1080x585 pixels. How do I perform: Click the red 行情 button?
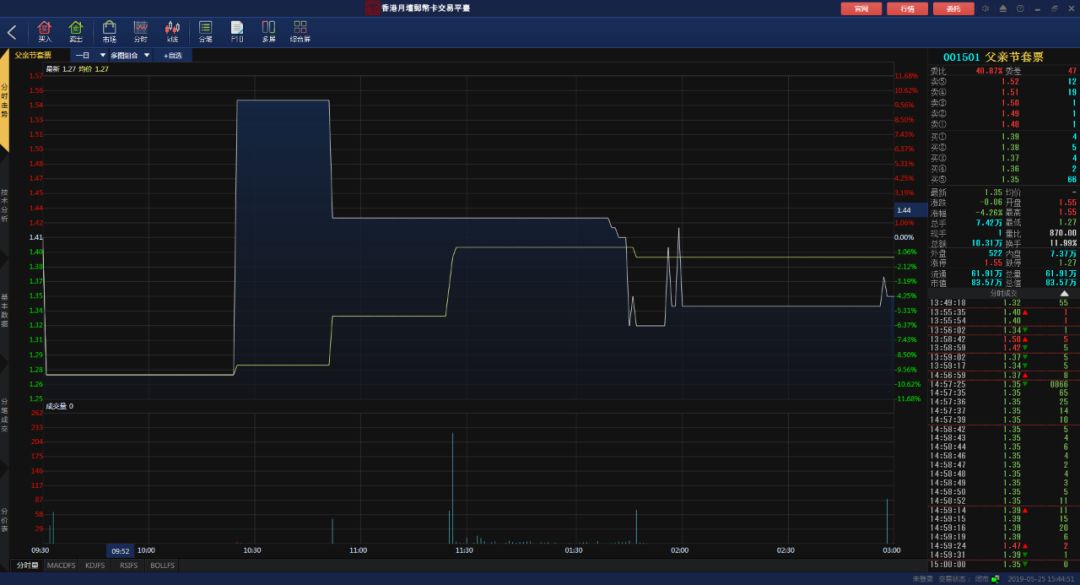907,9
